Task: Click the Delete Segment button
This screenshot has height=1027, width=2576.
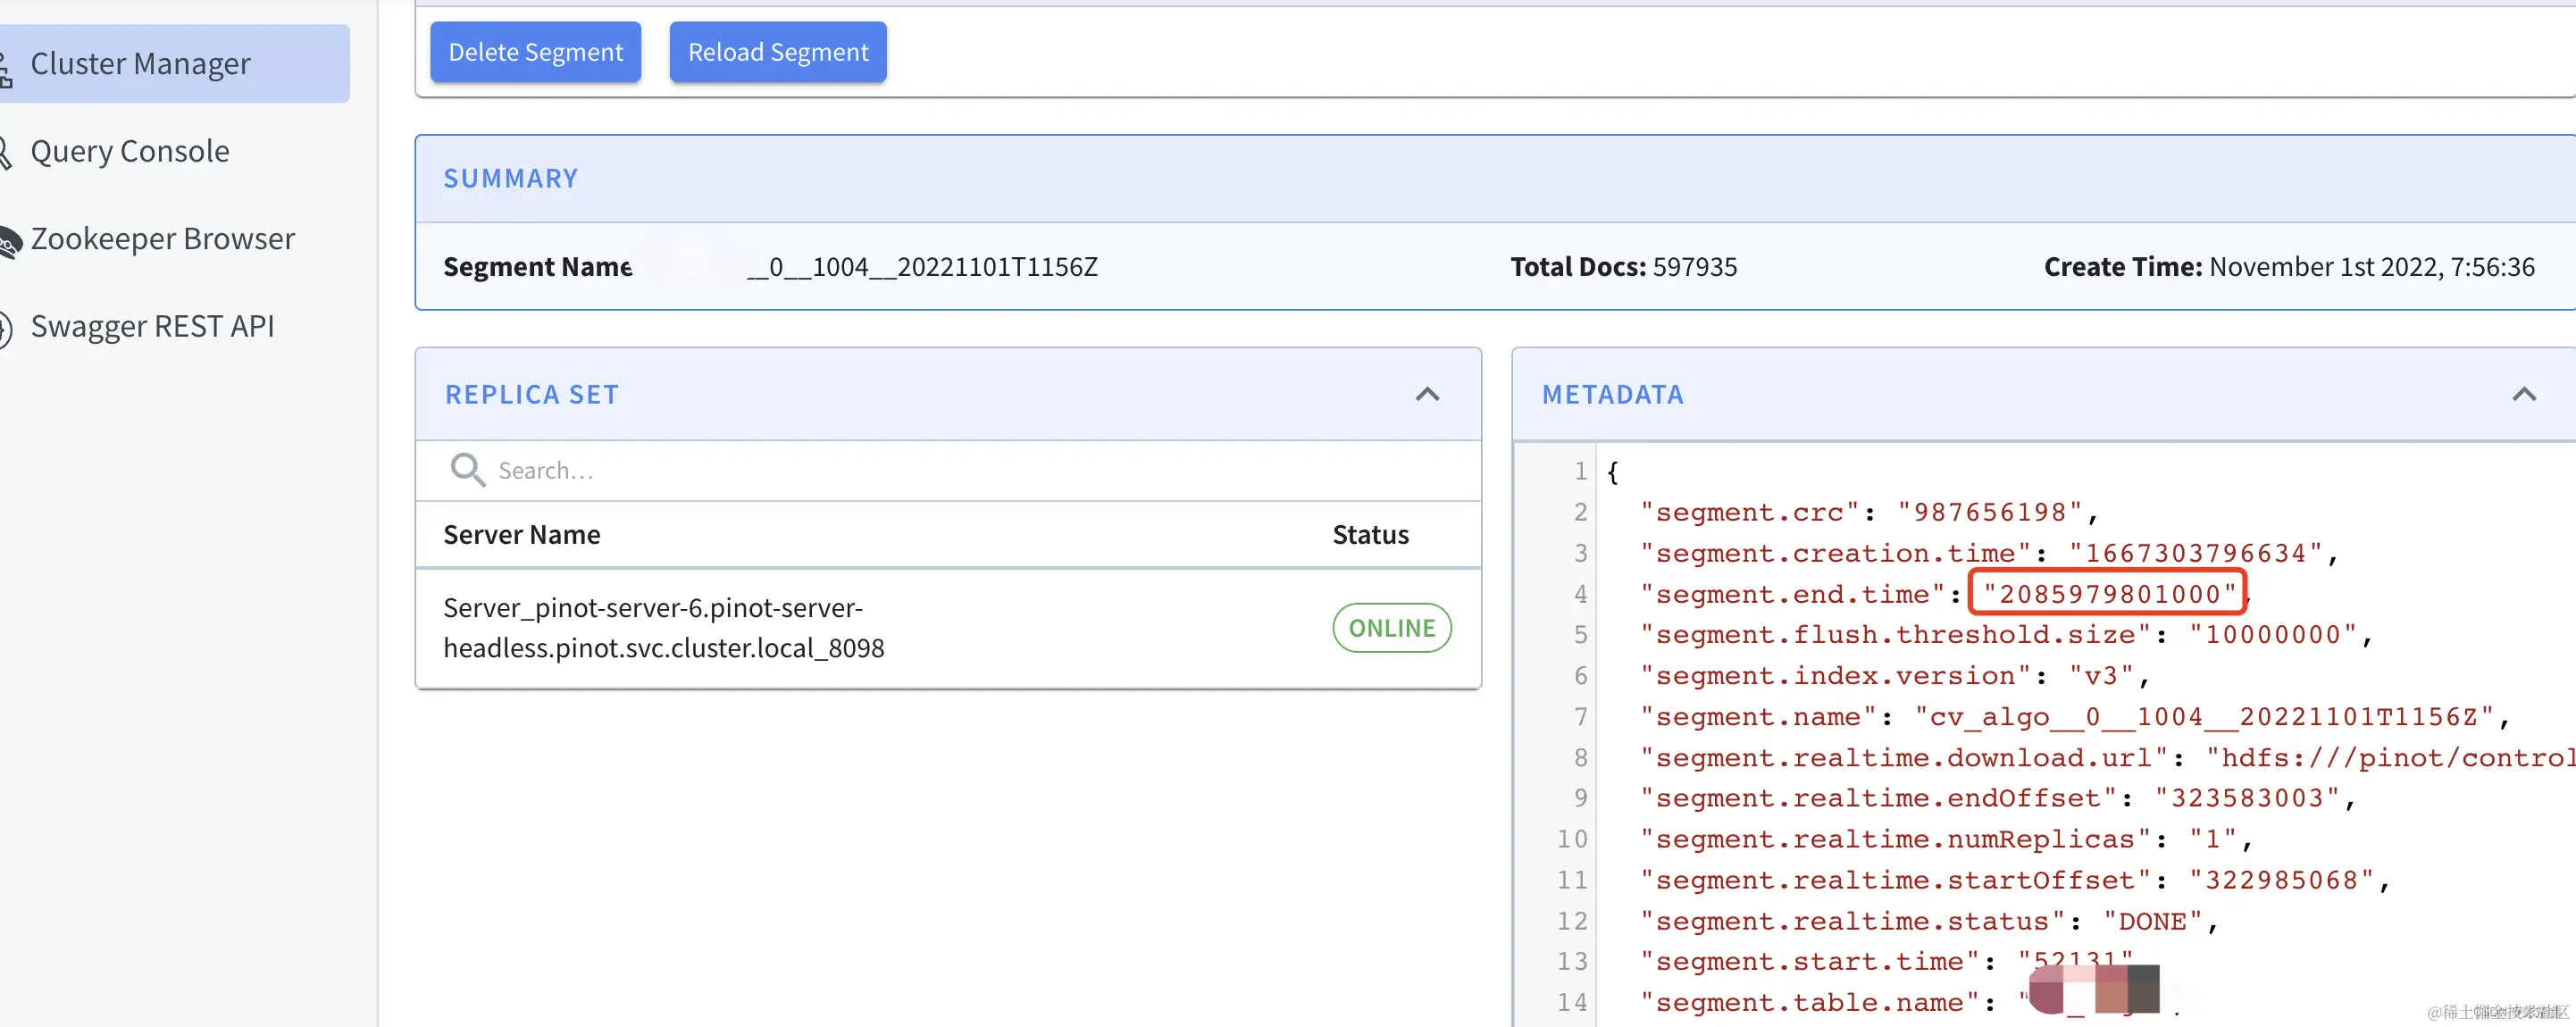Action: coord(535,52)
